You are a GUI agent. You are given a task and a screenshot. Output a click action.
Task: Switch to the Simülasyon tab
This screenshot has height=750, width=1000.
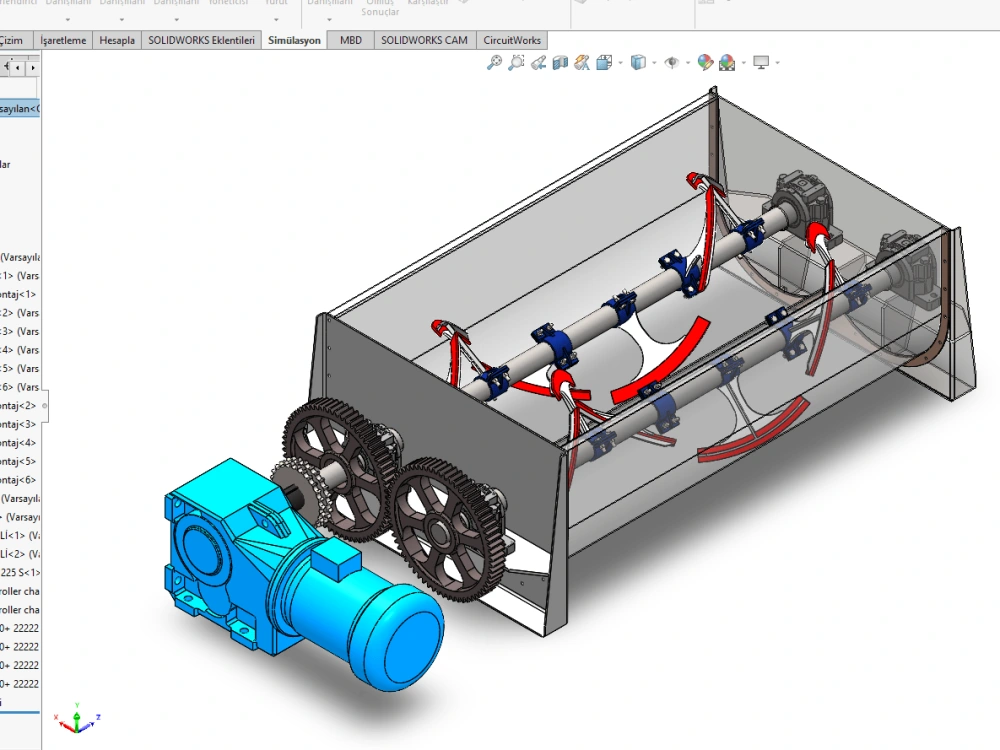tap(294, 40)
